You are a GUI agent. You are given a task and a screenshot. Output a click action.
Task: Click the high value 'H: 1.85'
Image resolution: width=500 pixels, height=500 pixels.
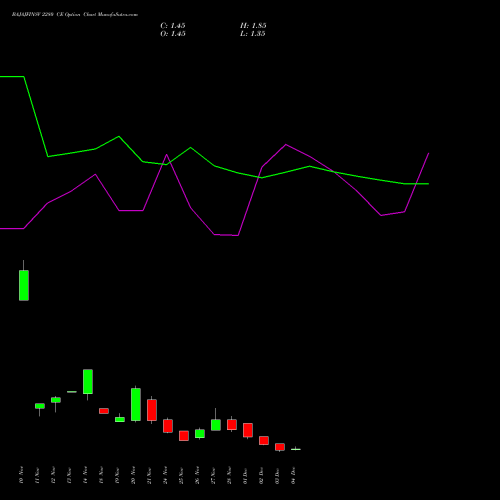pos(253,26)
